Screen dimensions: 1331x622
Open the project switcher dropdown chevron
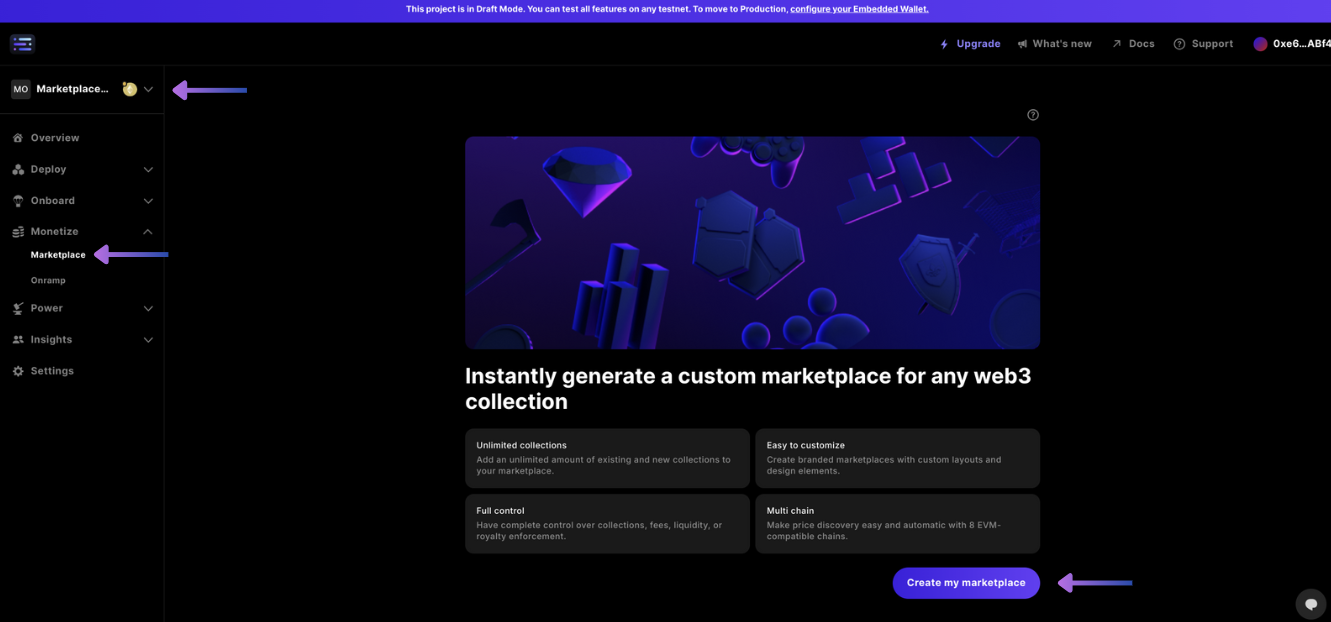coord(149,88)
